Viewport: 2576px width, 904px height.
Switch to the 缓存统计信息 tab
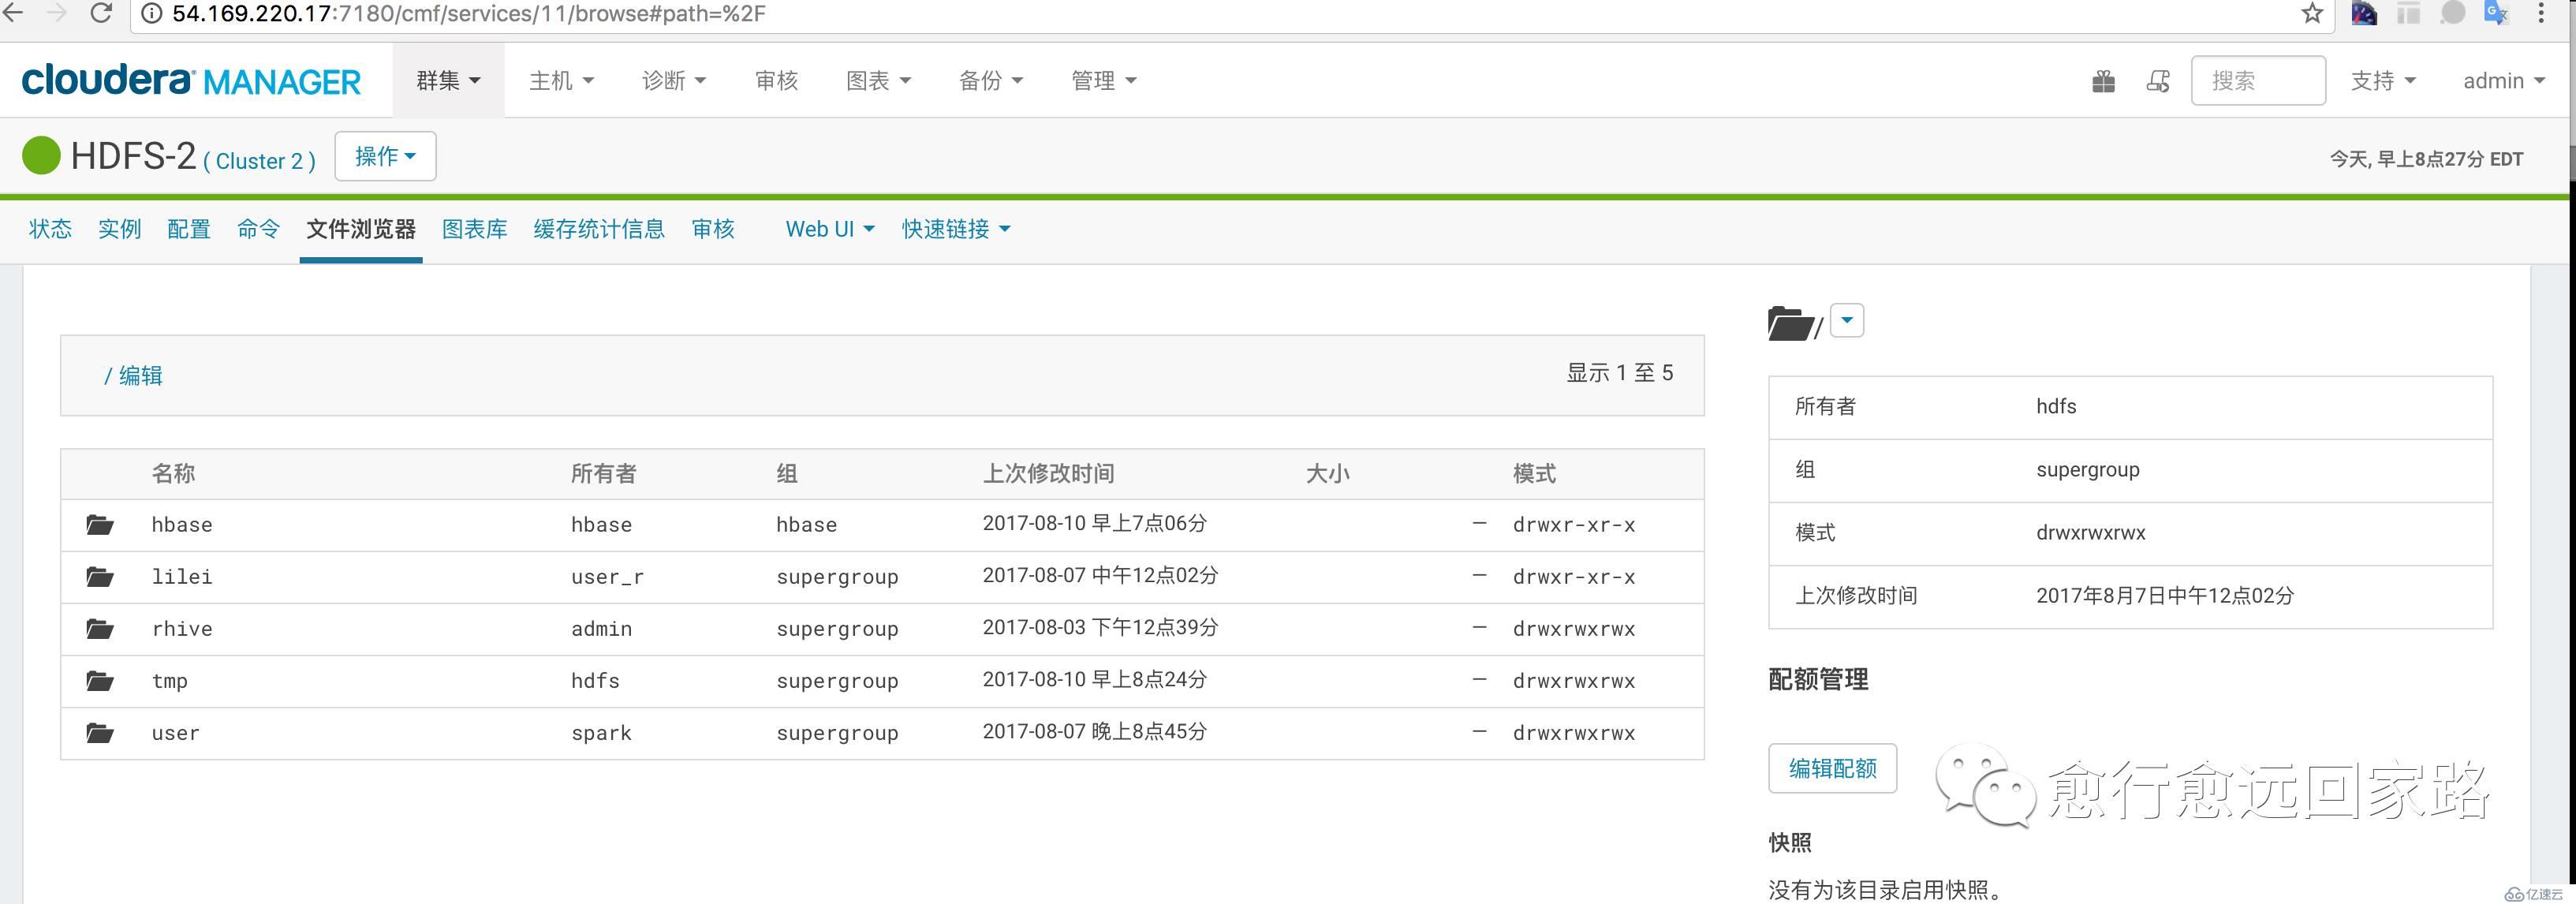tap(599, 229)
